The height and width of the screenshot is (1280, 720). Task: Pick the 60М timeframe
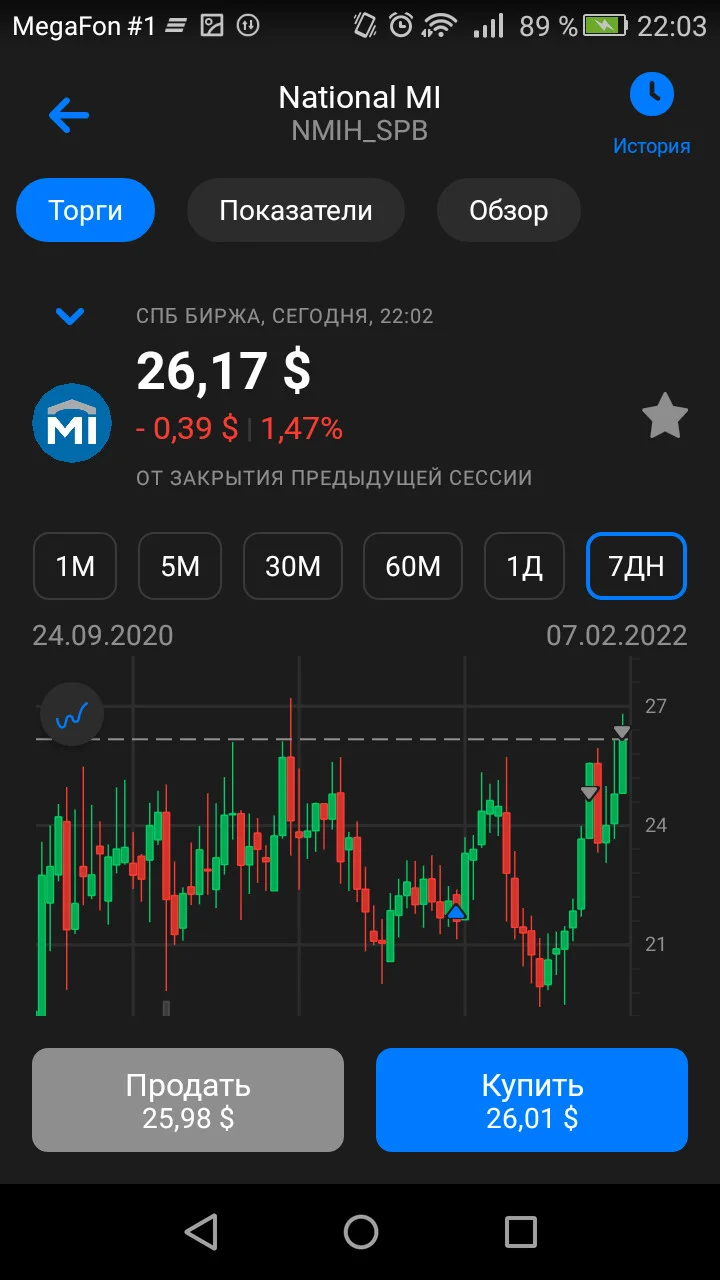(413, 567)
